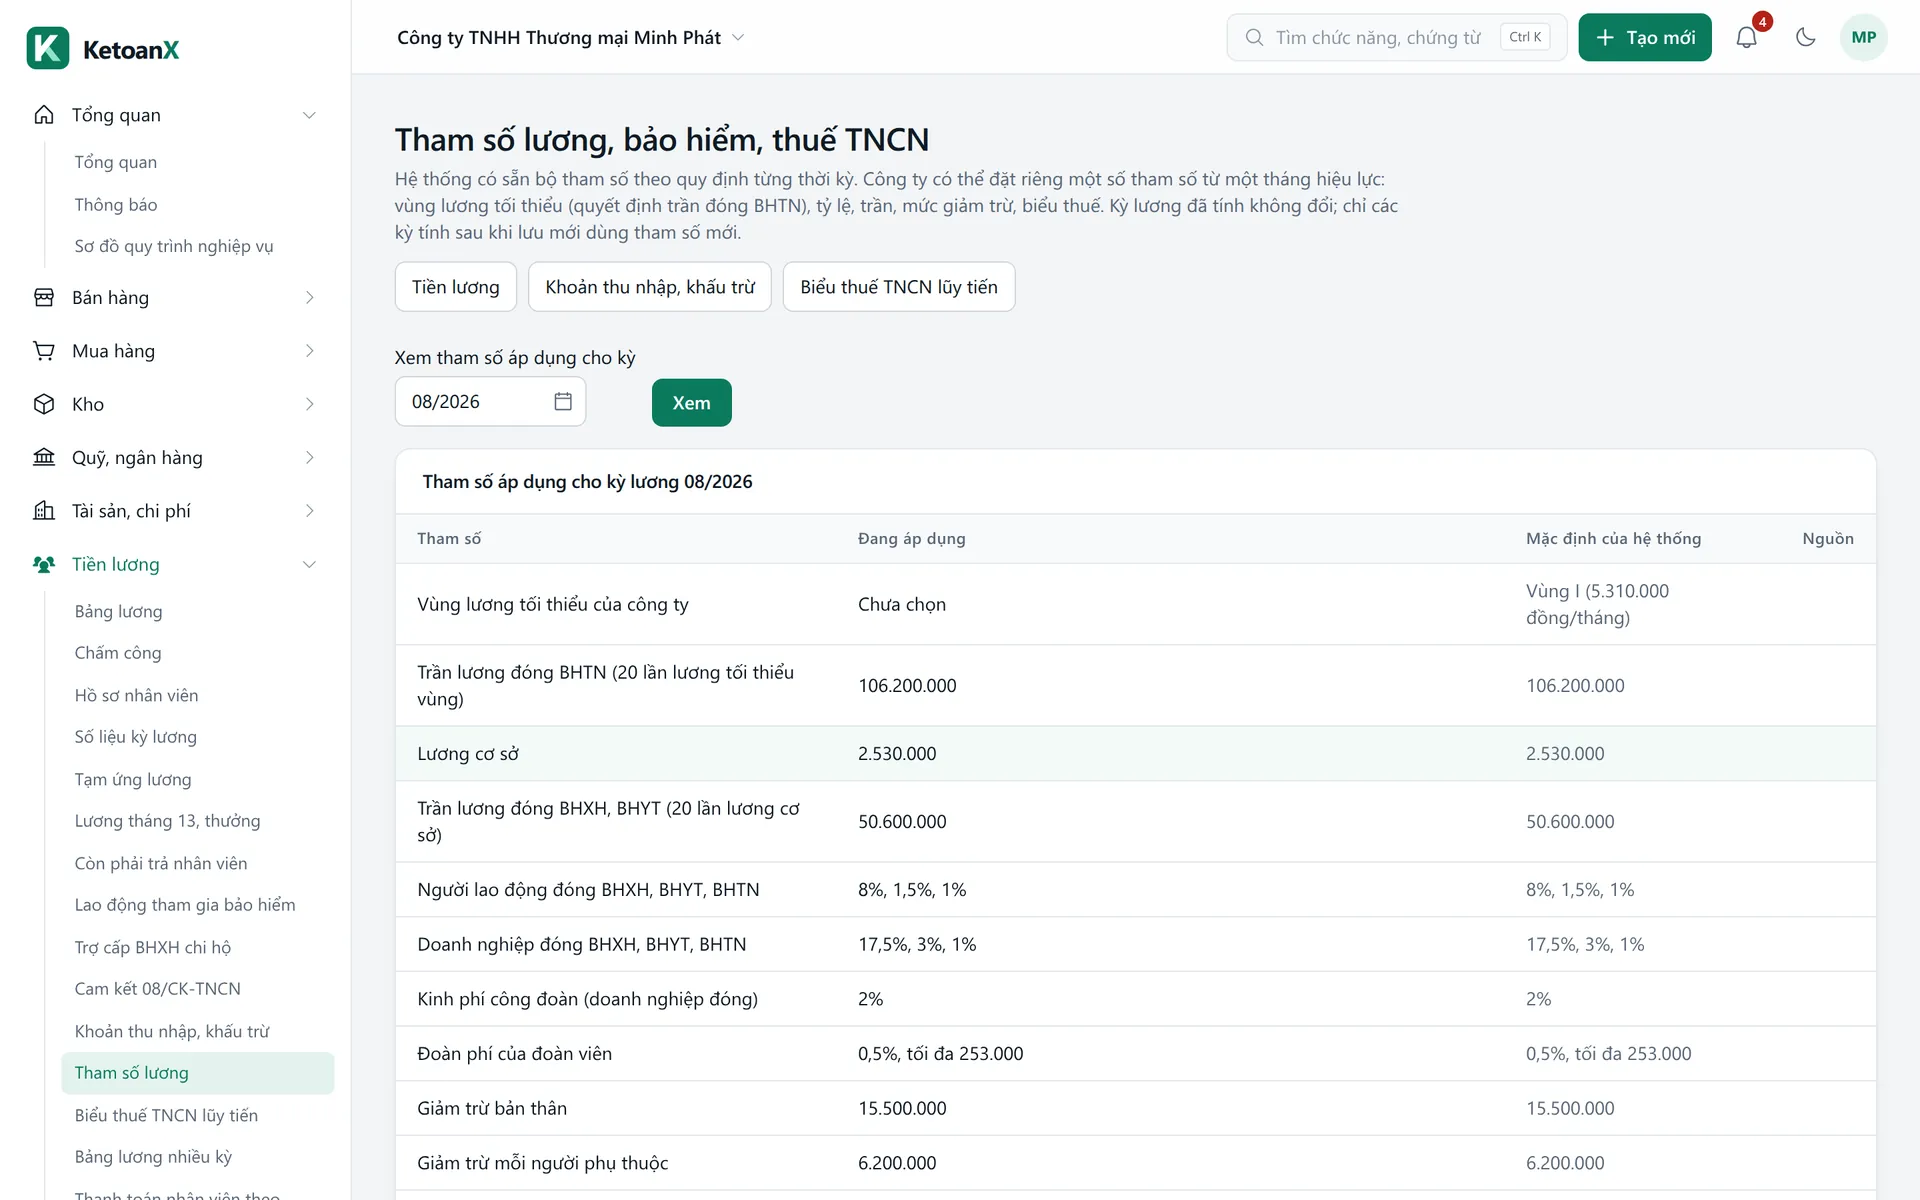Open Khoản thu nhập, khấu trừ tab
The width and height of the screenshot is (1920, 1200).
pos(650,287)
